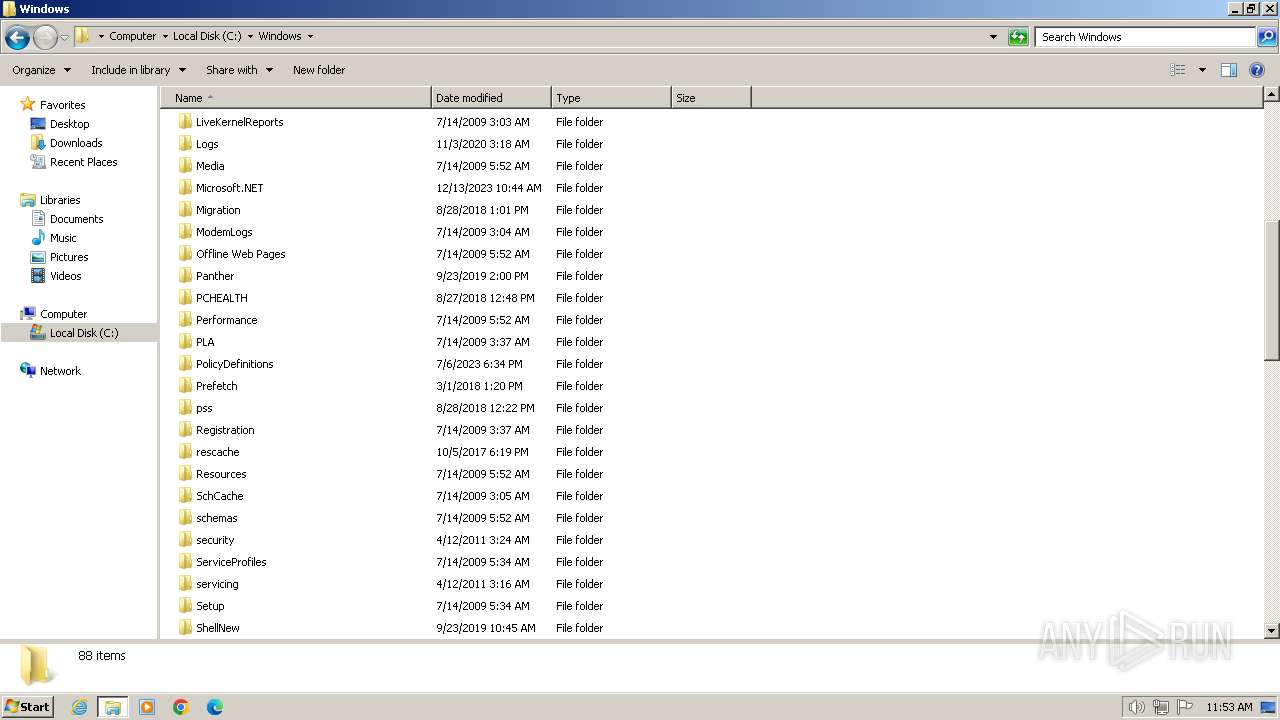1280x720 pixels.
Task: Open the Pictures library
Action: tap(69, 257)
